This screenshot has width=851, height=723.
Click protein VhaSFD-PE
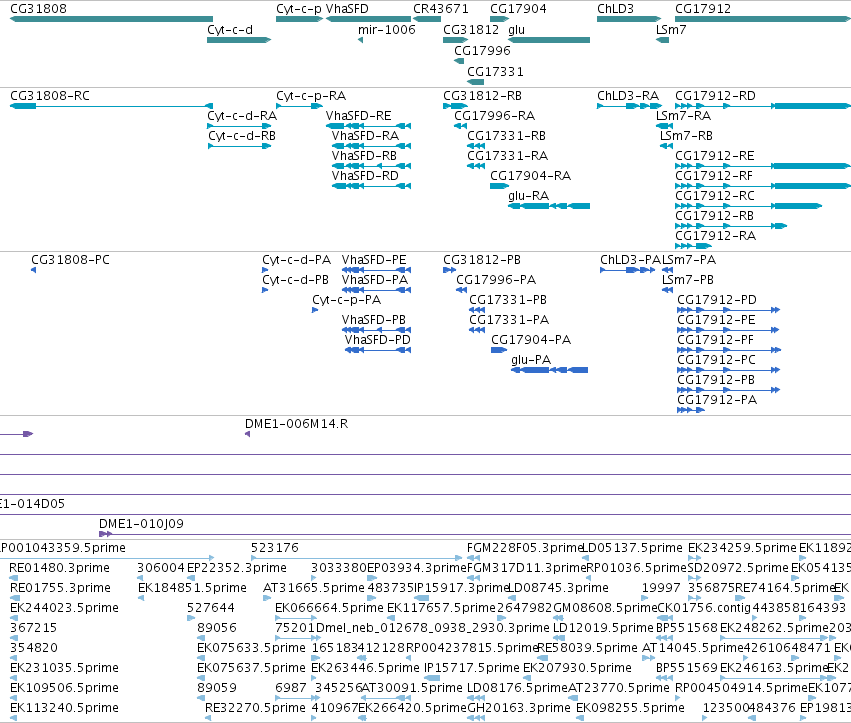click(x=376, y=270)
